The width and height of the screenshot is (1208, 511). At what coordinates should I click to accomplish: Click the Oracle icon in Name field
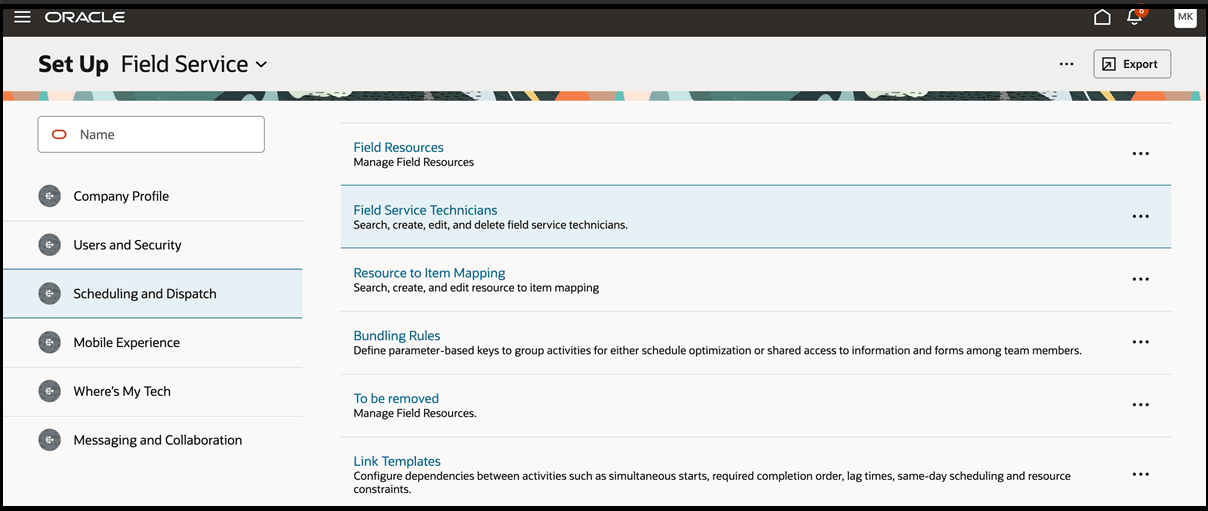pos(59,134)
